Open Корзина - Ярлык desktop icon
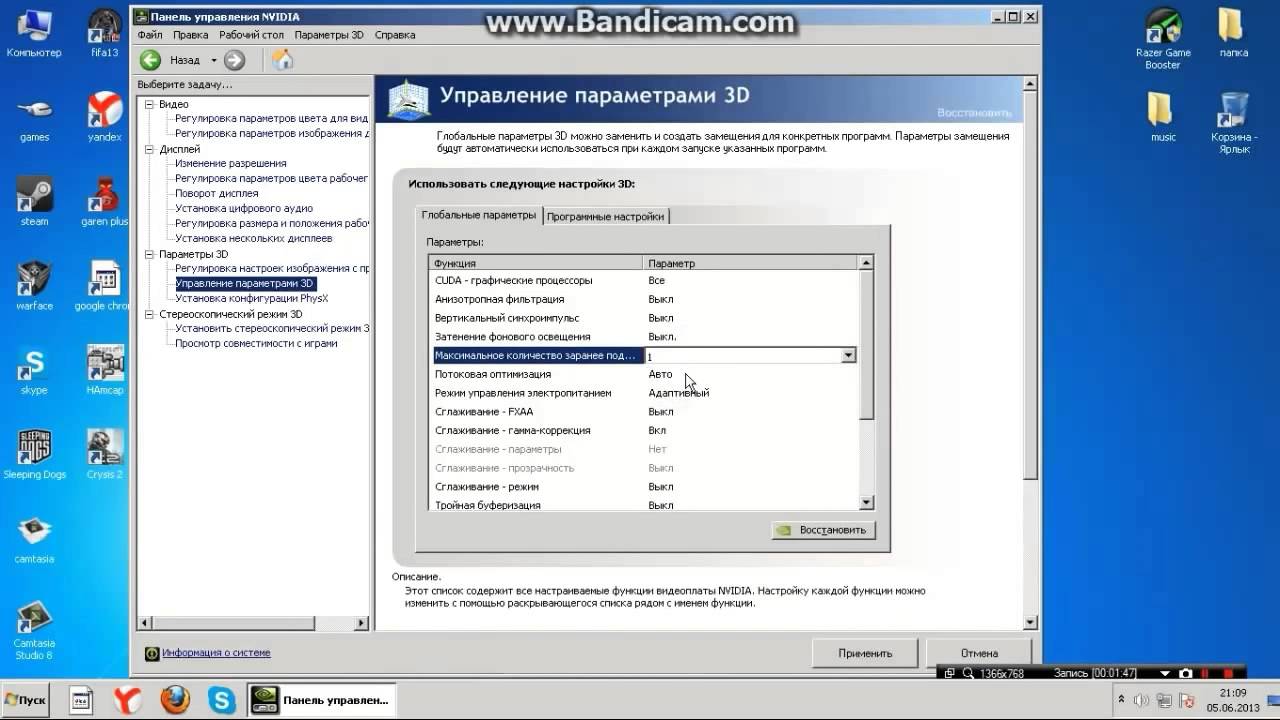The height and width of the screenshot is (720, 1280). (1233, 124)
